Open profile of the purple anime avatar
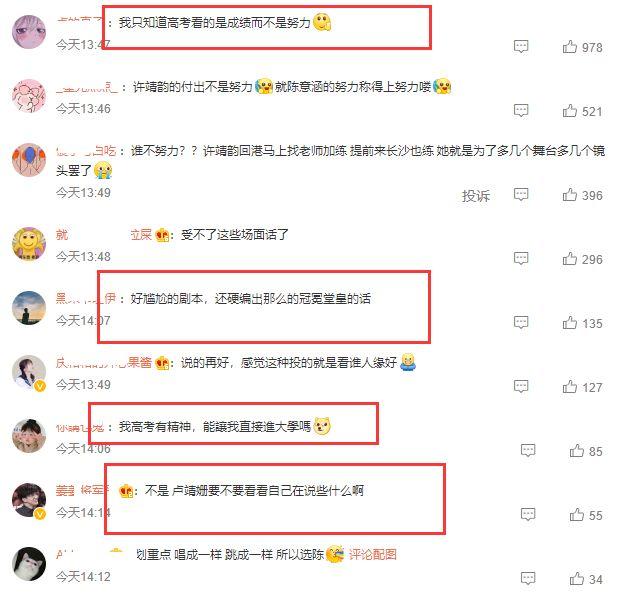 [29, 32]
